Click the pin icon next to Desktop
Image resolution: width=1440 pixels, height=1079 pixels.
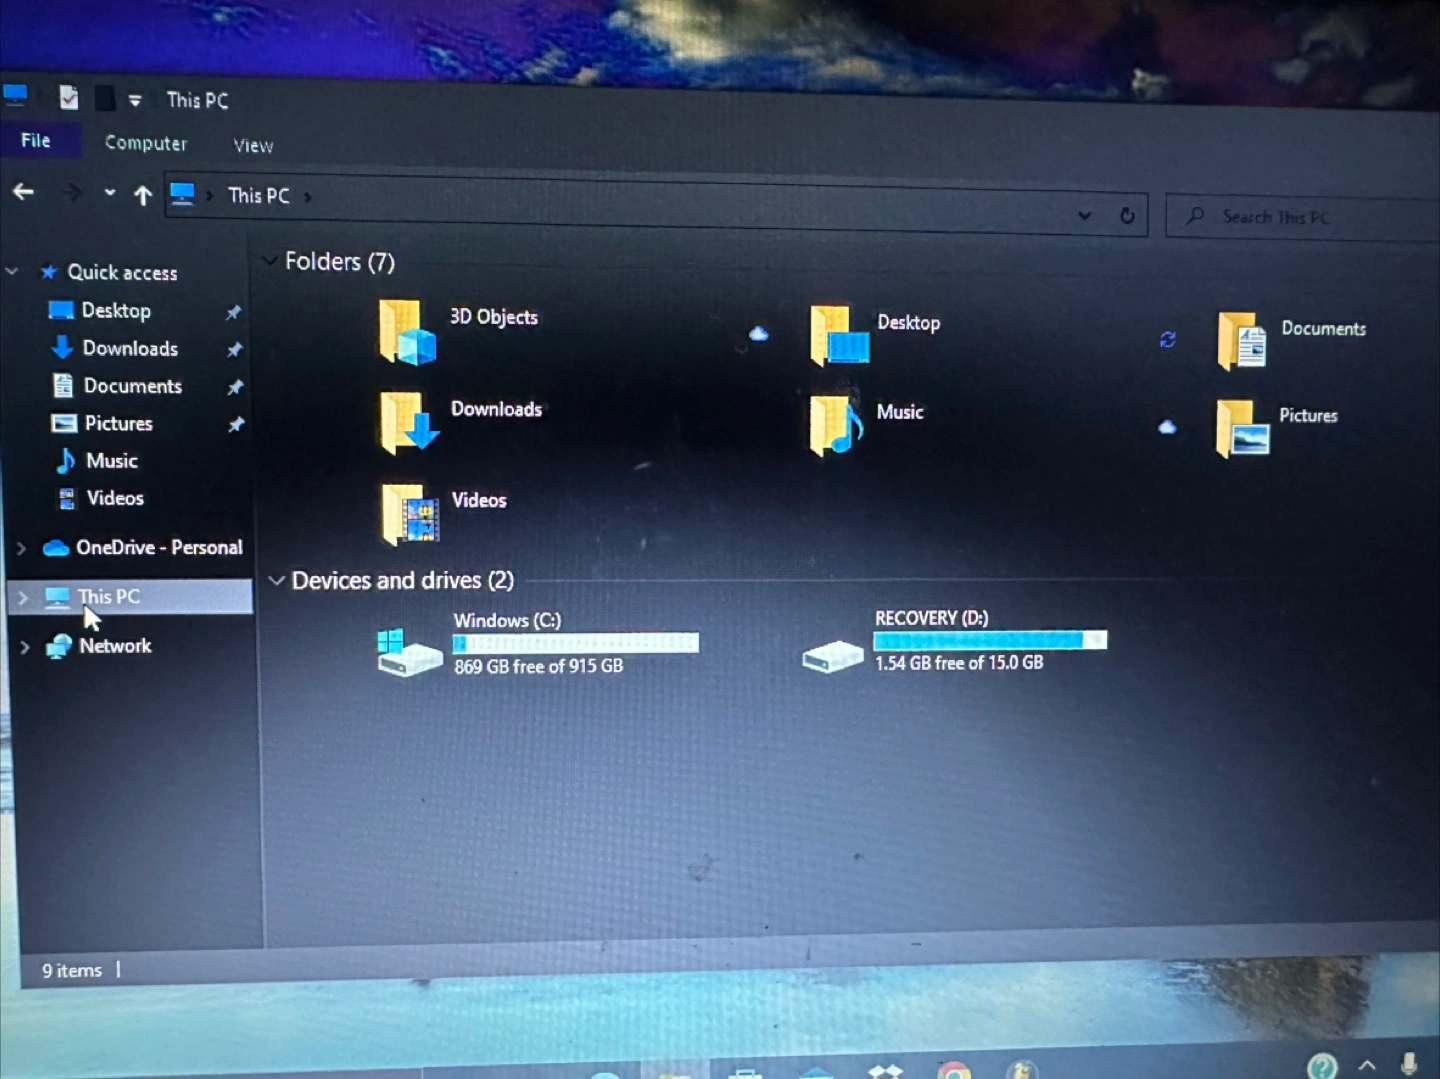pos(234,312)
